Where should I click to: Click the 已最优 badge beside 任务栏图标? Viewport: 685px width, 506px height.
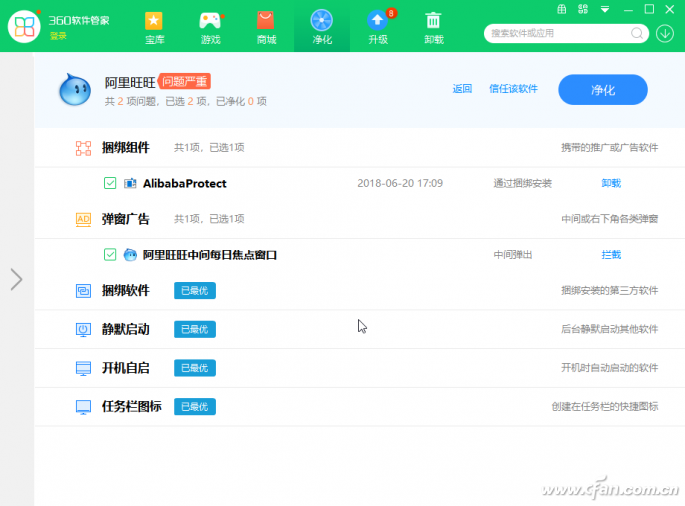pos(195,407)
